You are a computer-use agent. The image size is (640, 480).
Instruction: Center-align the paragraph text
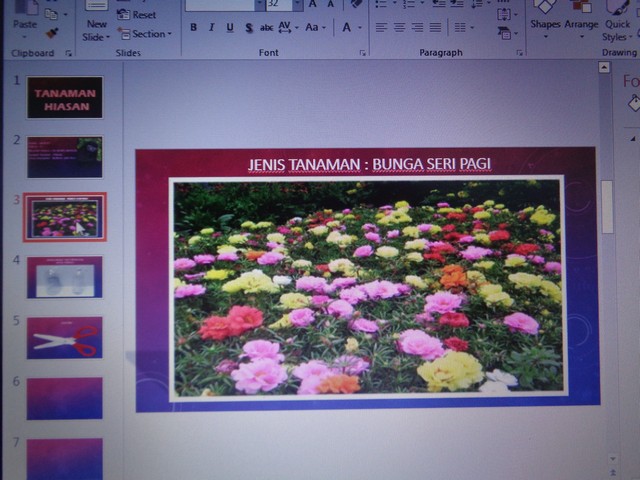(398, 28)
